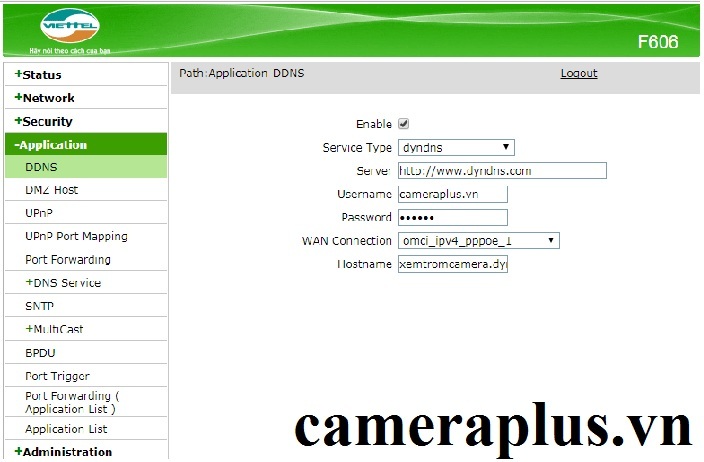
Task: Open the Port Trigger page
Action: [x=57, y=376]
